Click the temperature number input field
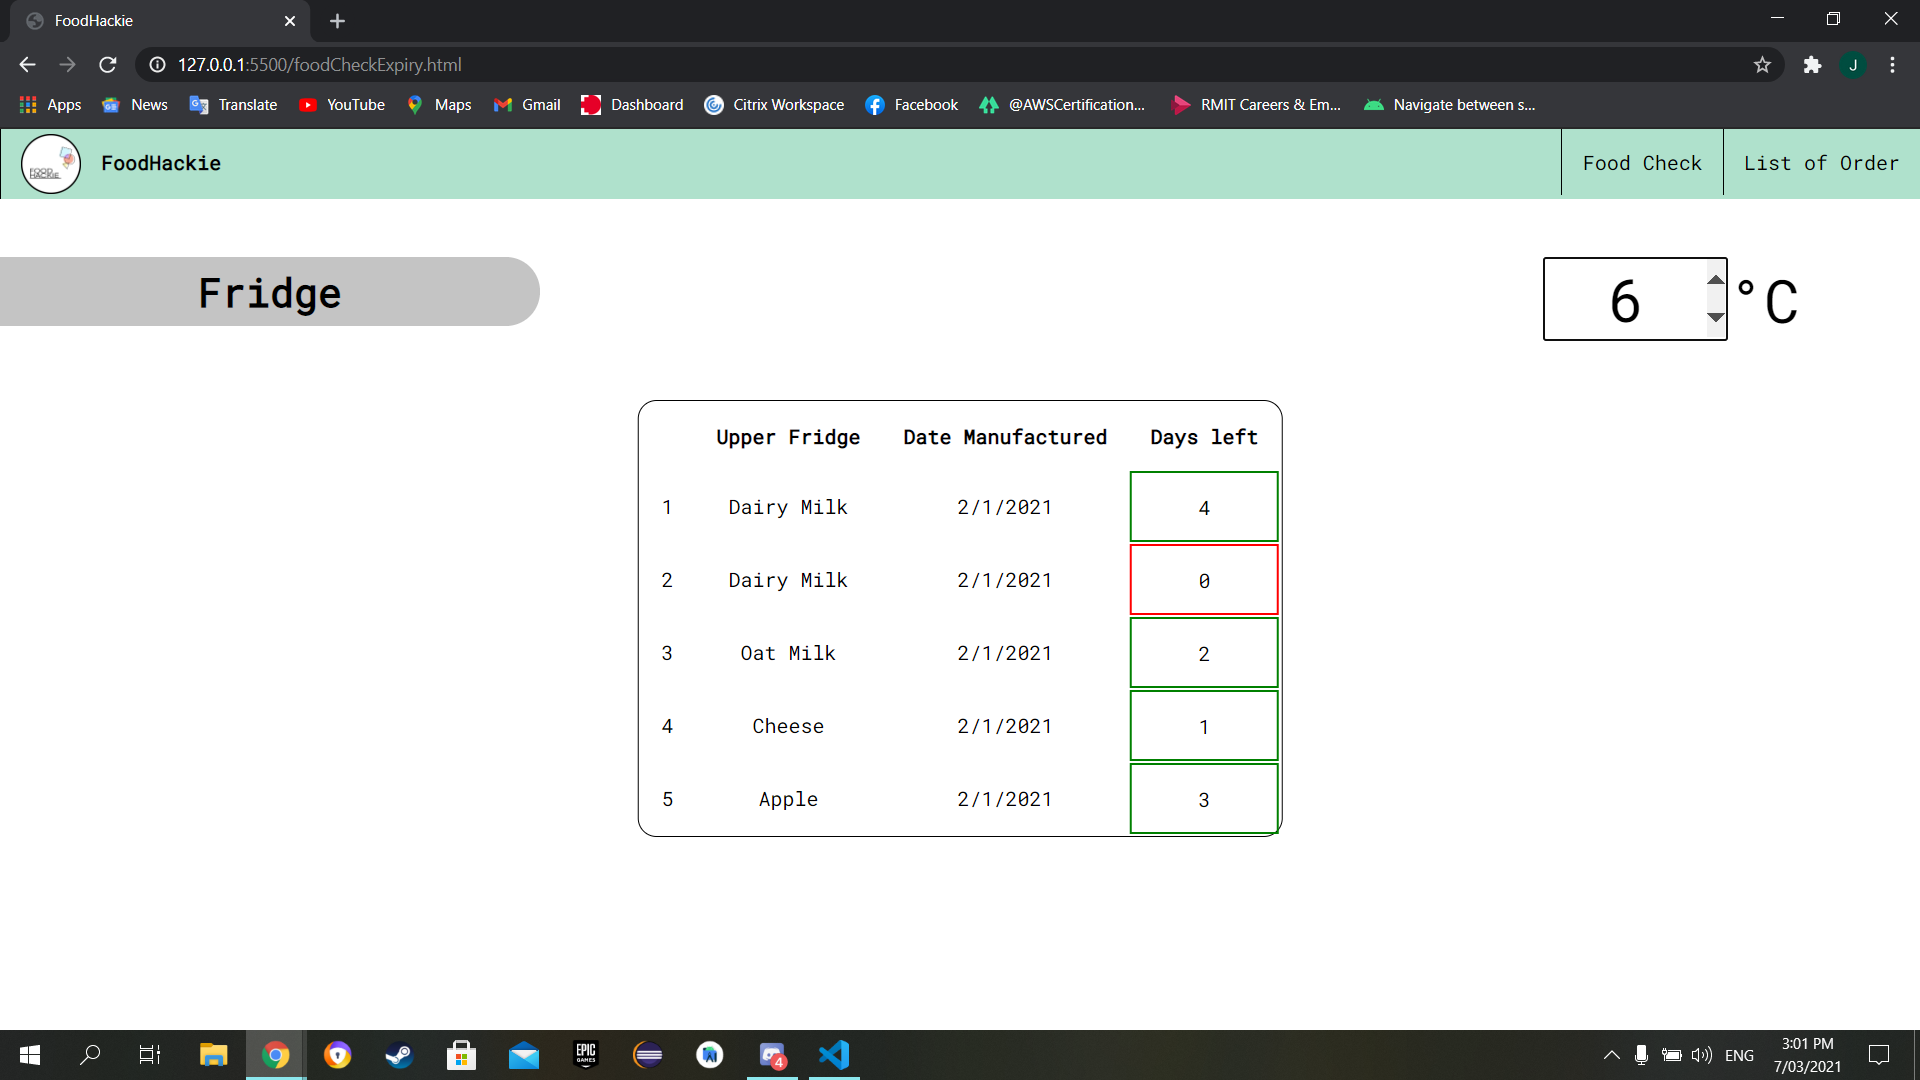This screenshot has width=1920, height=1080. 1624,300
